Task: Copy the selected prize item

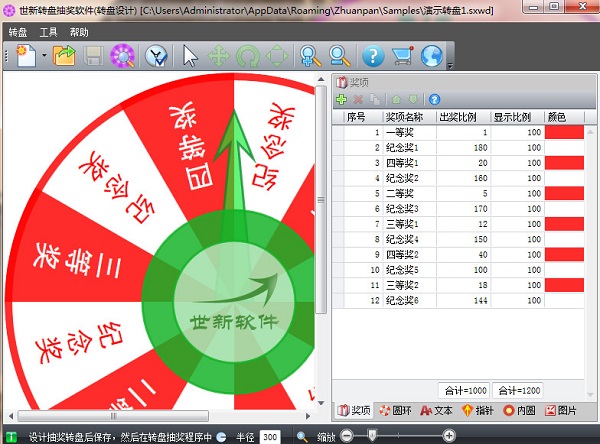Action: [x=375, y=100]
